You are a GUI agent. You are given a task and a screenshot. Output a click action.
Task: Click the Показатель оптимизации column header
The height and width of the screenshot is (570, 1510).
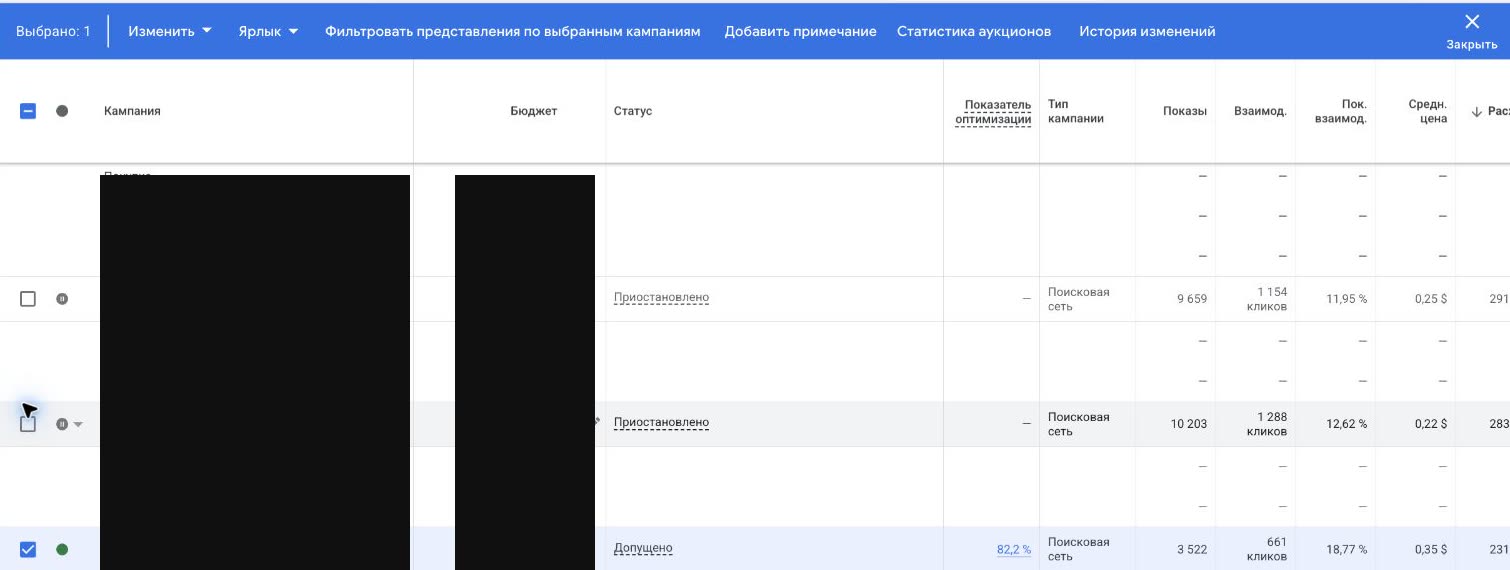[x=993, y=112]
